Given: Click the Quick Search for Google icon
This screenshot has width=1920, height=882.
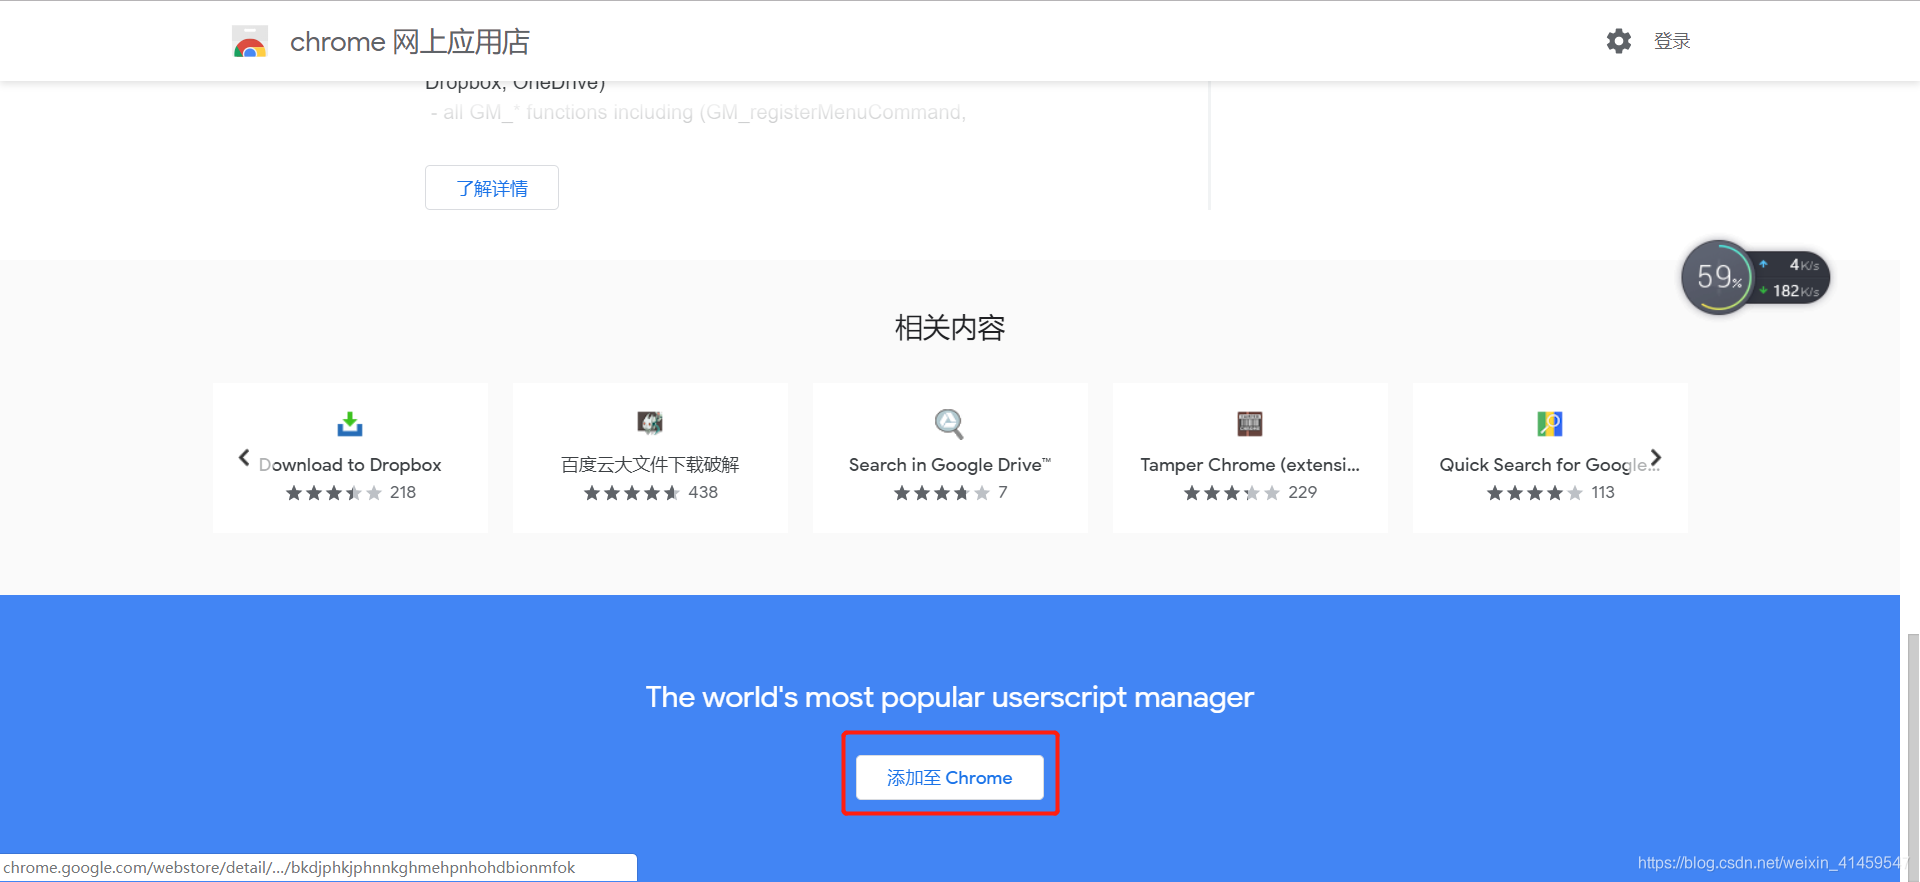Looking at the screenshot, I should point(1550,424).
